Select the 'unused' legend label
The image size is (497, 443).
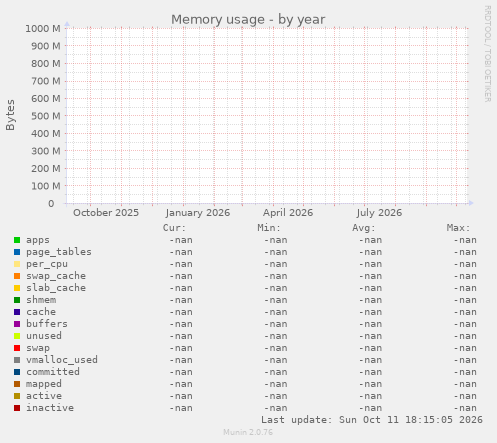pos(44,336)
